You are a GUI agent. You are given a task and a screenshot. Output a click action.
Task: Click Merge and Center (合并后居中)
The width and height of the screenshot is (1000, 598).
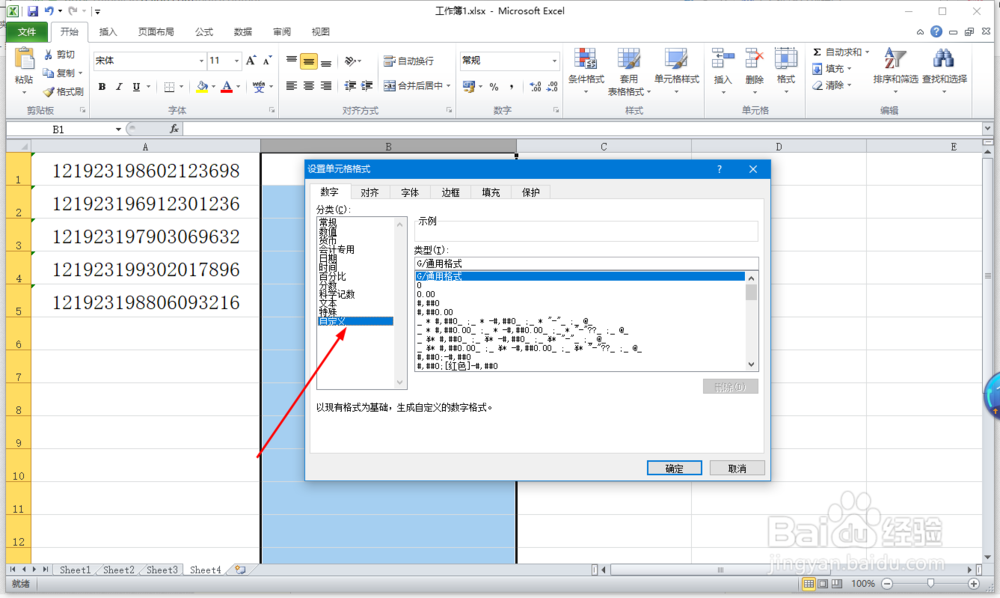click(x=413, y=86)
